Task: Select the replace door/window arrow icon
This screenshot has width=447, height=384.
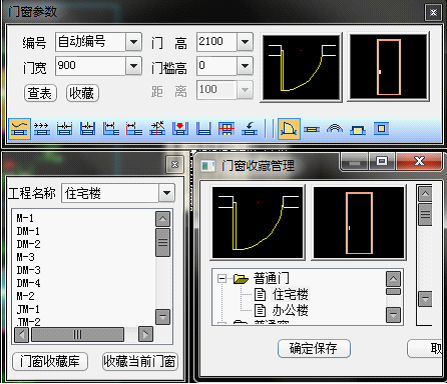Action: click(x=249, y=129)
